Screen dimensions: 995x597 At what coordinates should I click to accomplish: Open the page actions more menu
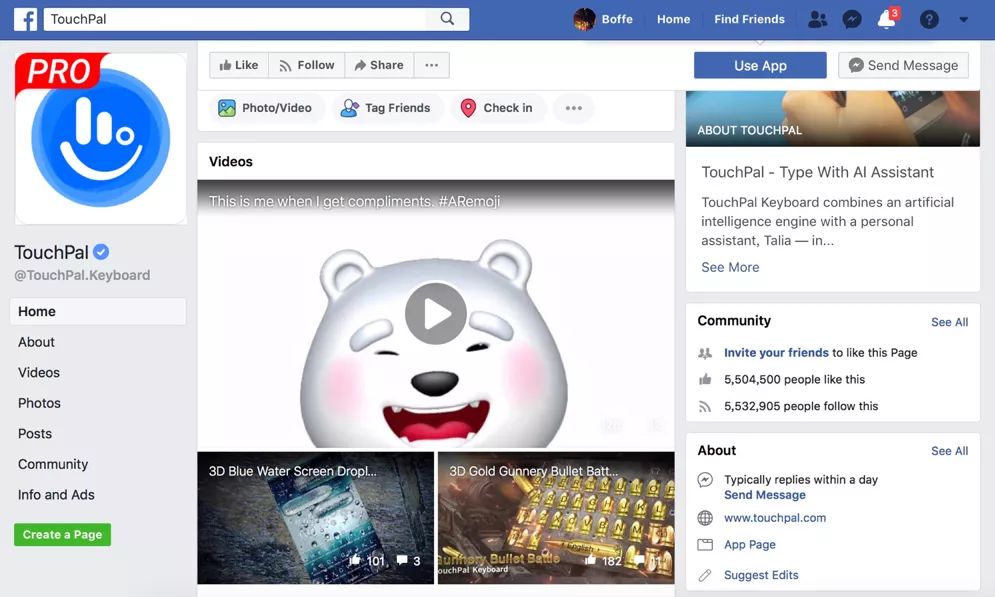click(x=432, y=65)
